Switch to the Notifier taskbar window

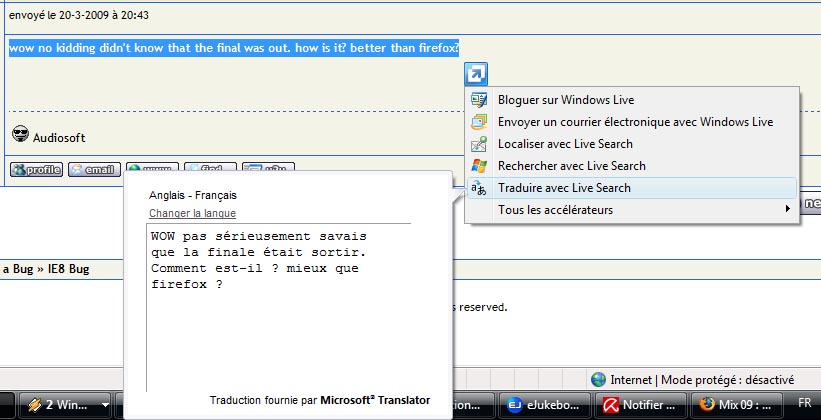639,405
